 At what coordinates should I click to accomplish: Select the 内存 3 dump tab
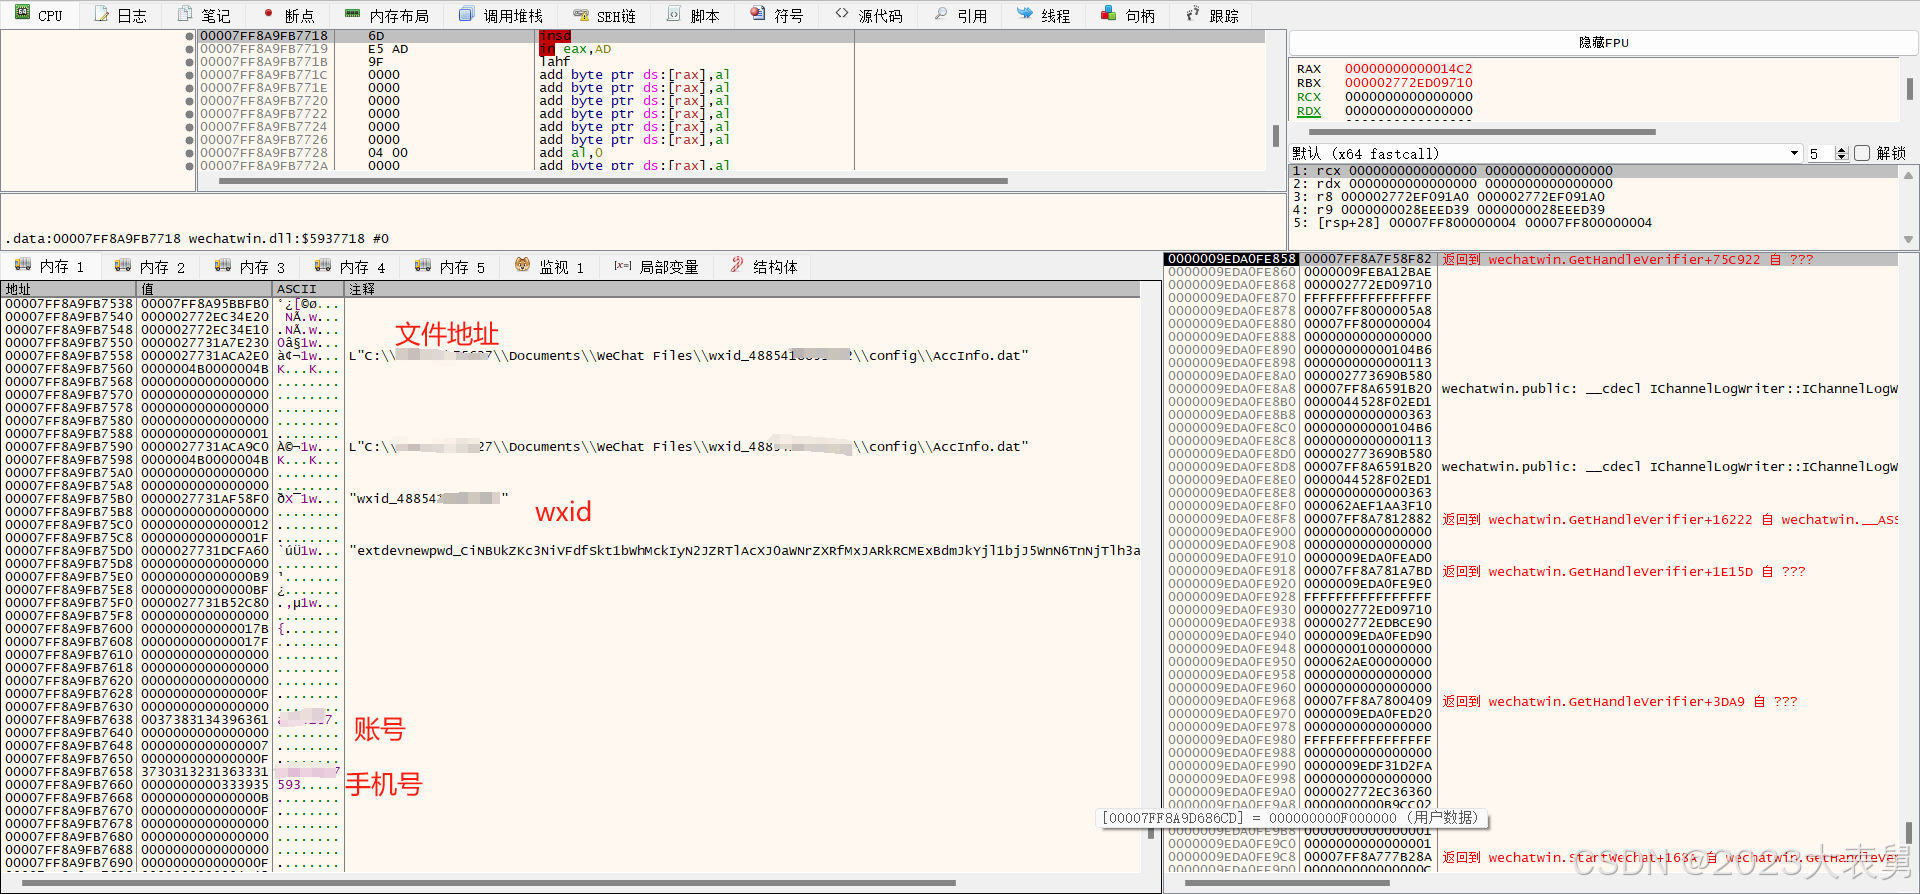pos(250,266)
